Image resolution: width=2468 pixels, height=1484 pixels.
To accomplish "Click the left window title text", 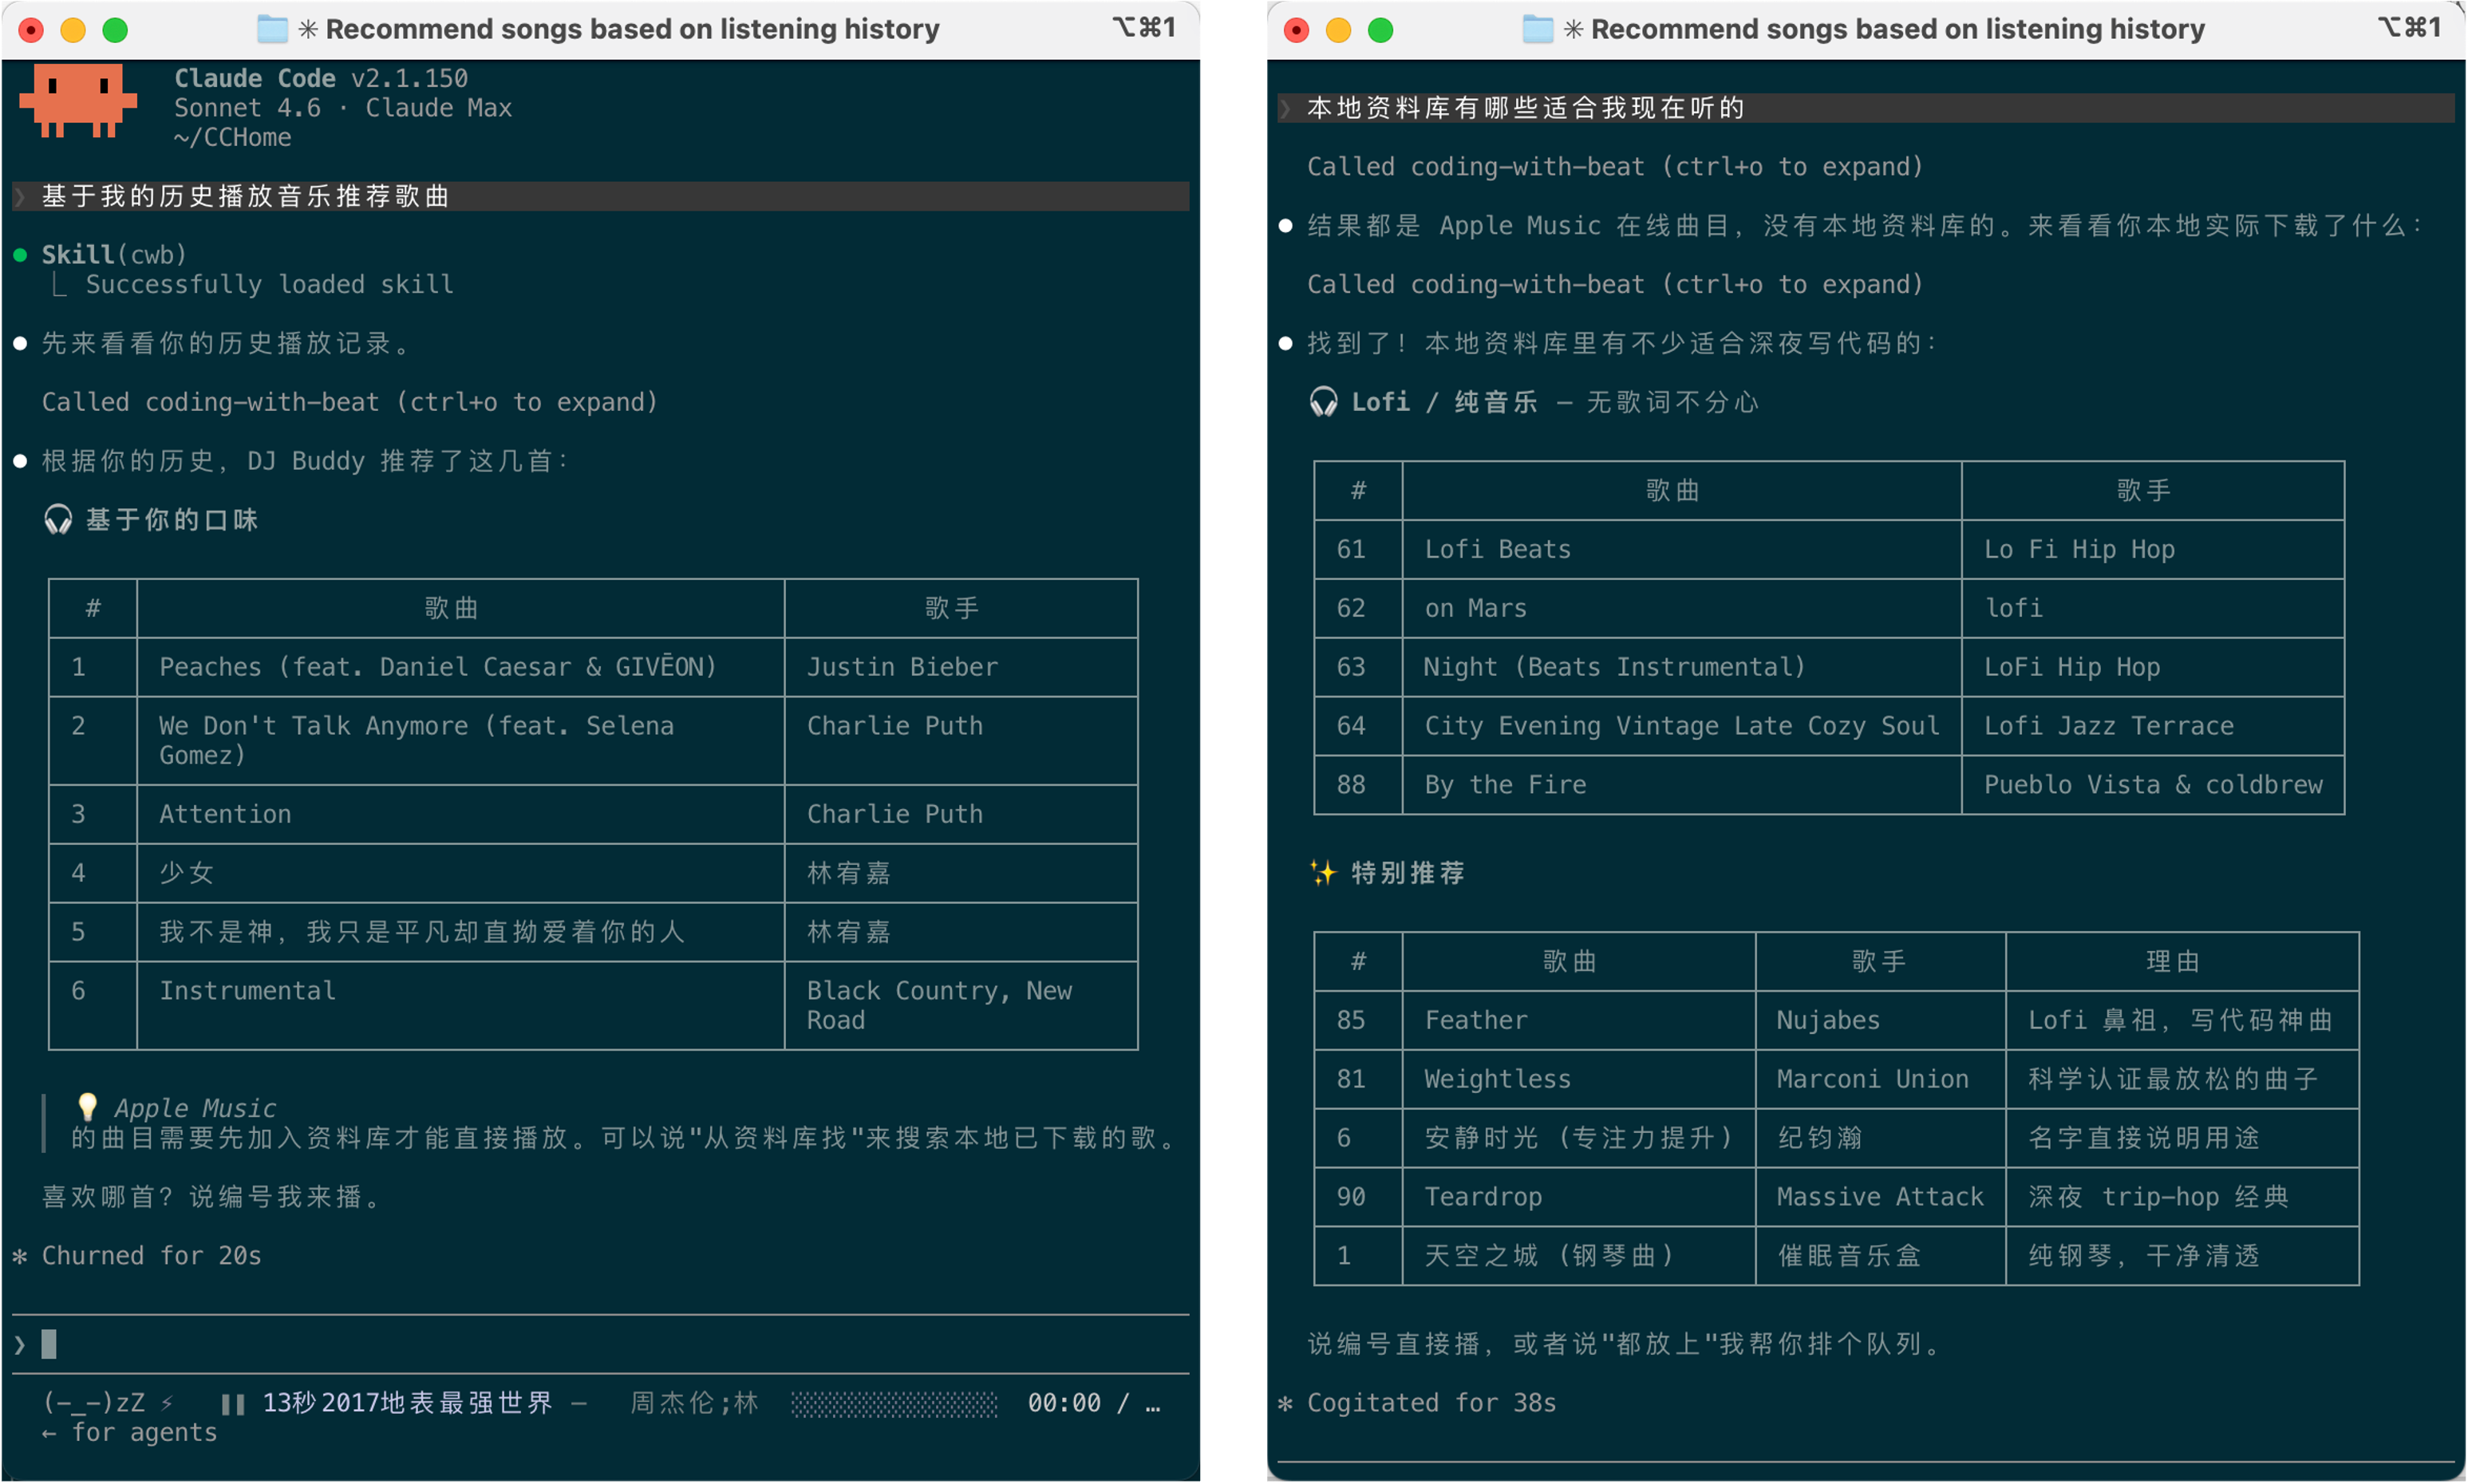I will tap(632, 29).
